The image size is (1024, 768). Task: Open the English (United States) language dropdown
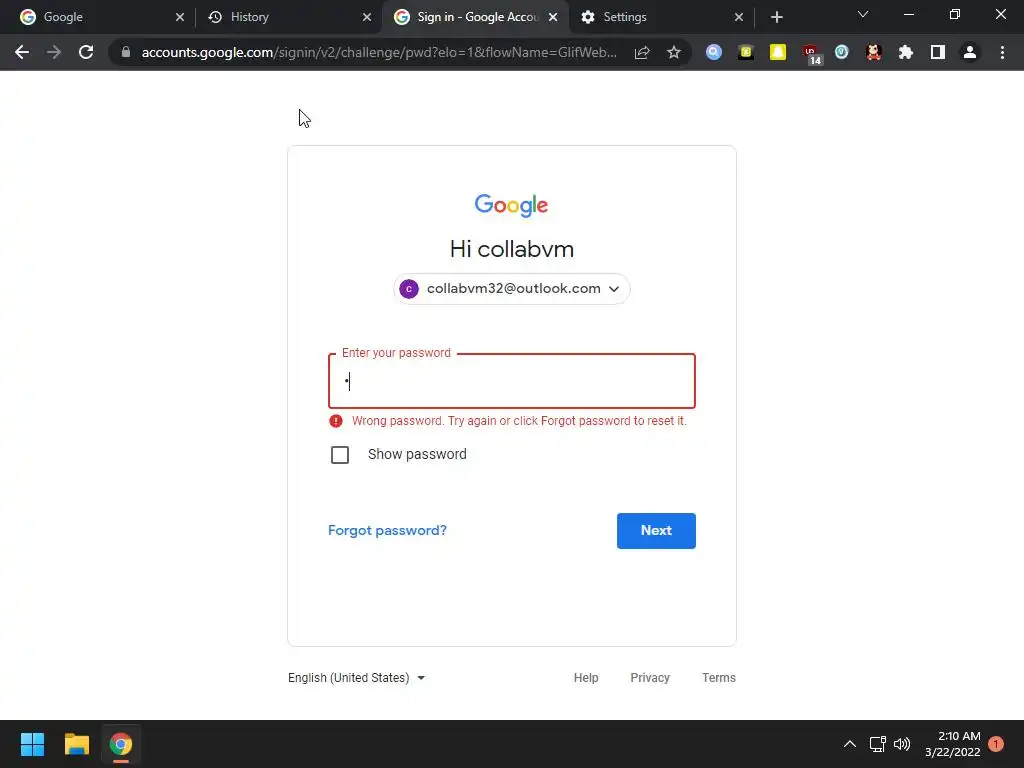point(357,678)
